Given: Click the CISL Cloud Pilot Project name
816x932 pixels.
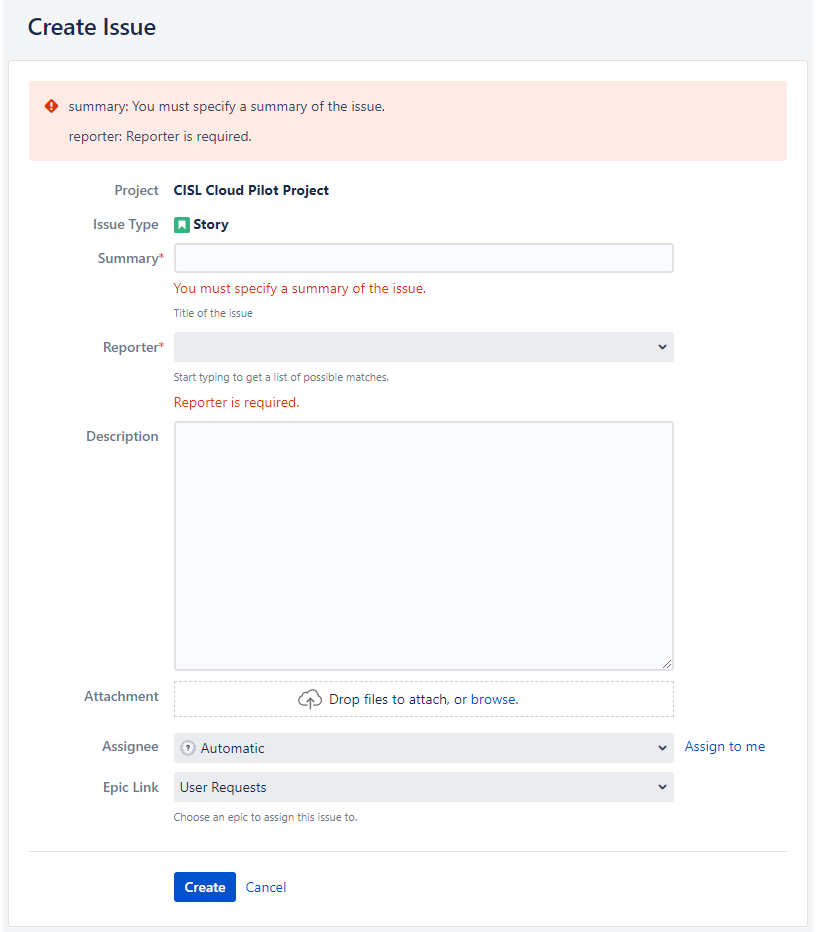Looking at the screenshot, I should point(251,190).
